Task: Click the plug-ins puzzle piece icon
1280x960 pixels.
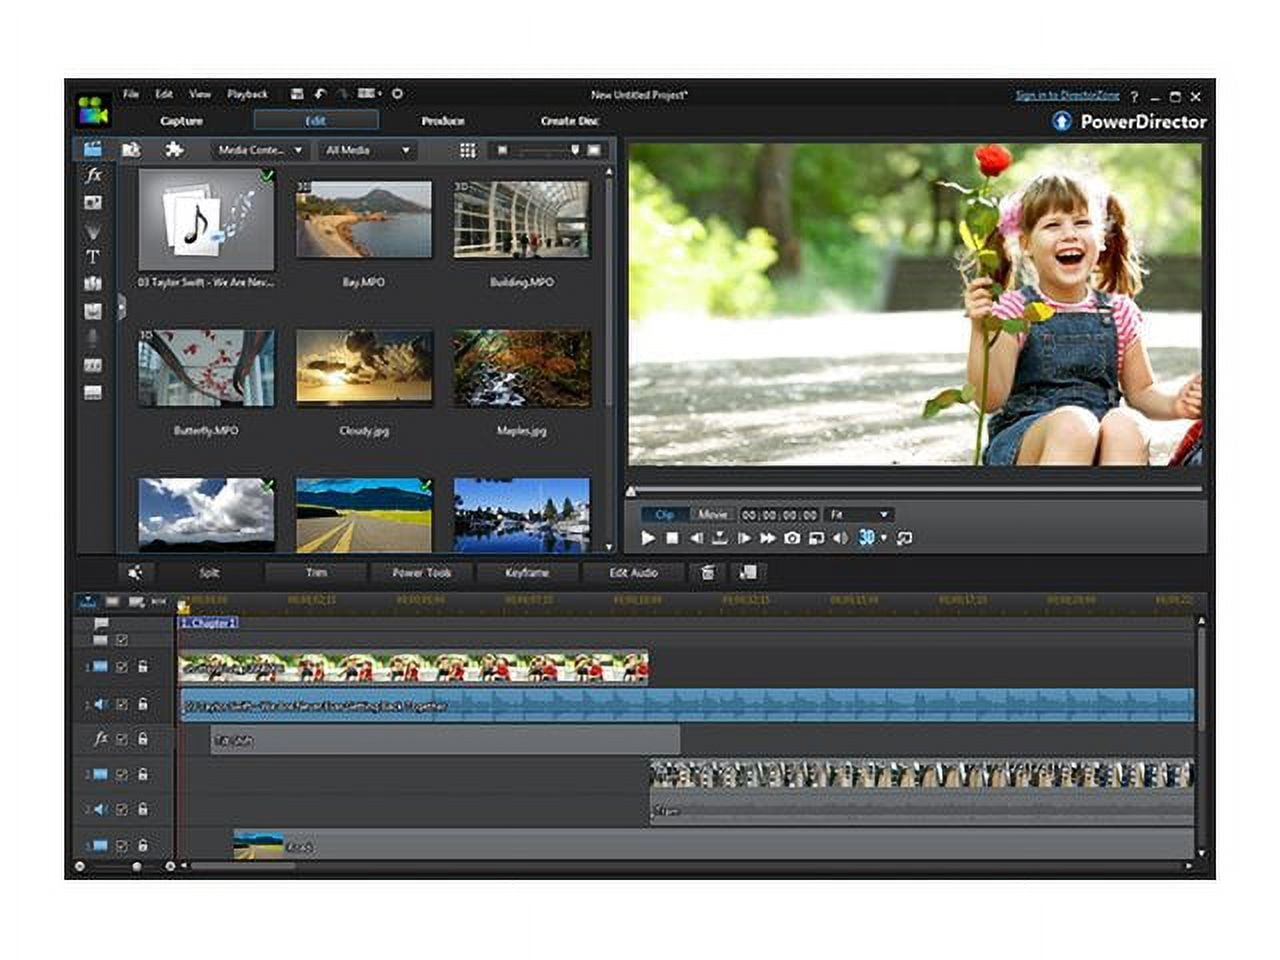Action: pos(174,150)
